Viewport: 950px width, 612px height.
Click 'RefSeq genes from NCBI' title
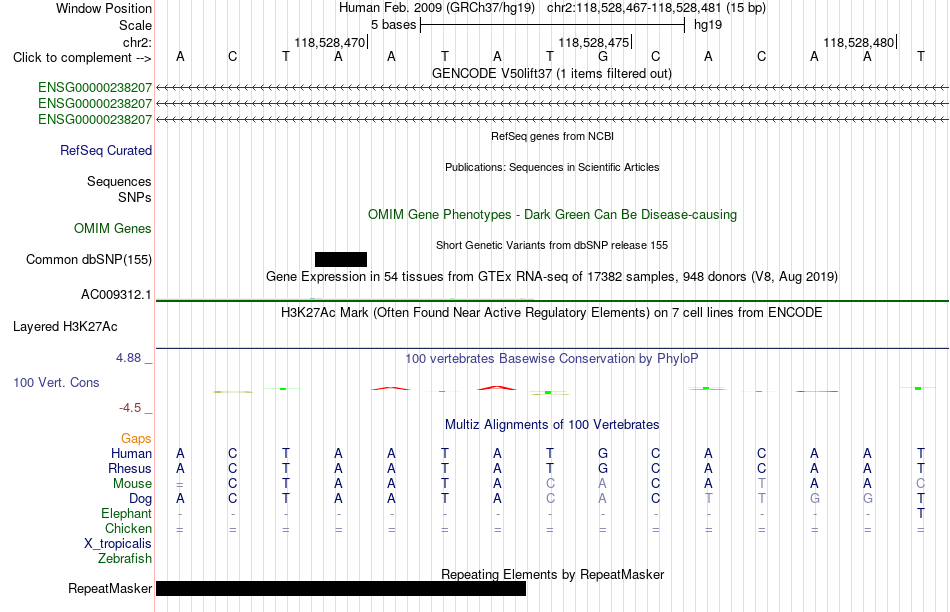point(552,136)
